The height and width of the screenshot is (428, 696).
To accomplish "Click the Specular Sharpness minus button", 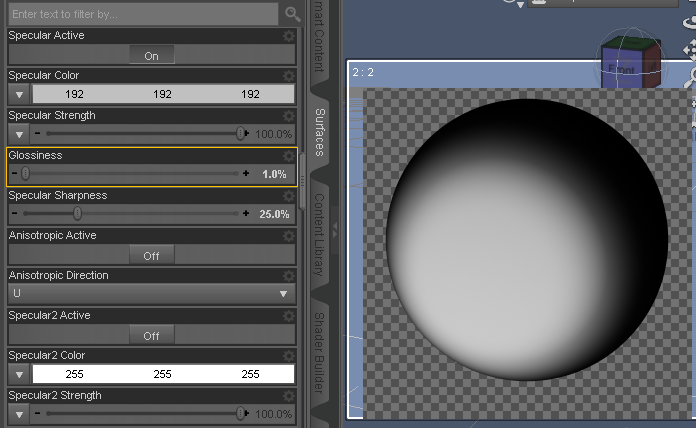I will pyautogui.click(x=15, y=214).
